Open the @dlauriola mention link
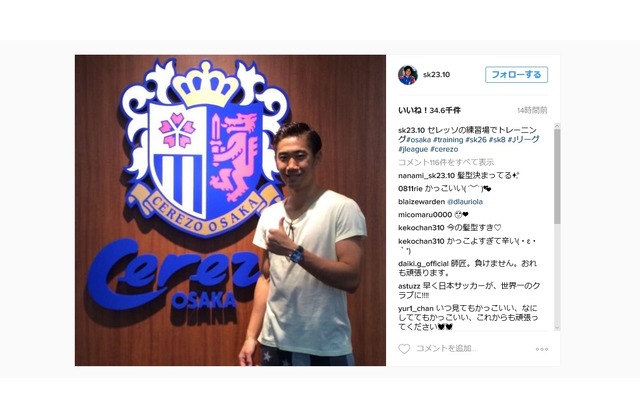The width and height of the screenshot is (640, 400). (464, 202)
